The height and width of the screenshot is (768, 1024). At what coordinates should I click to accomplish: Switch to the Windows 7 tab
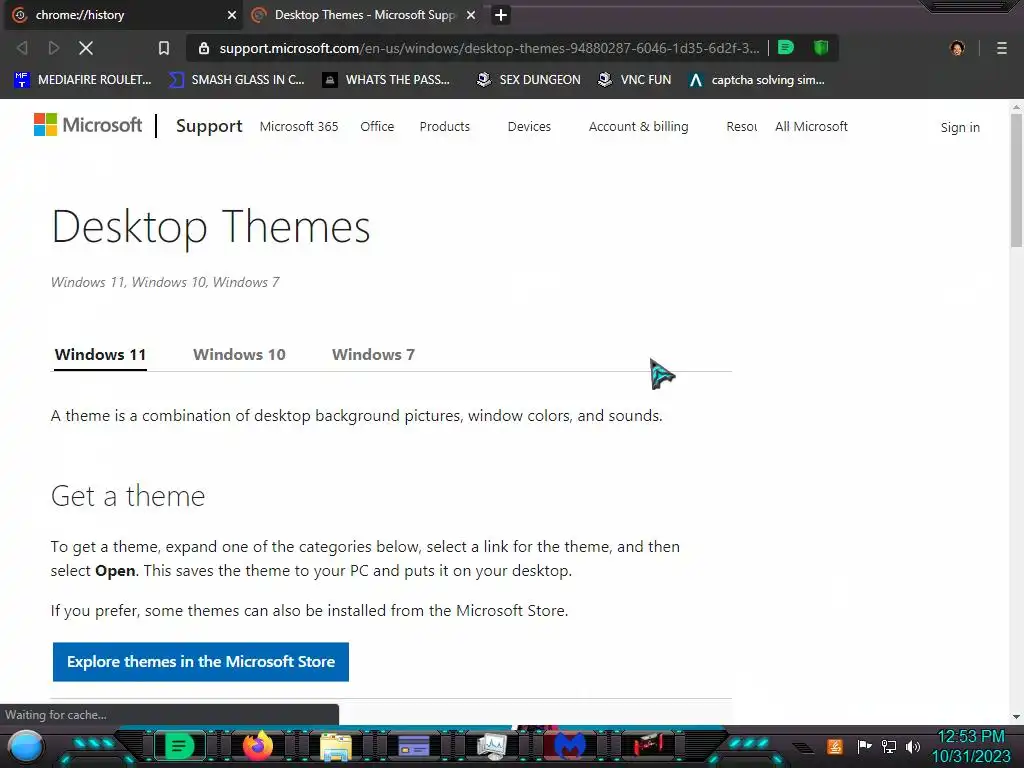[373, 355]
